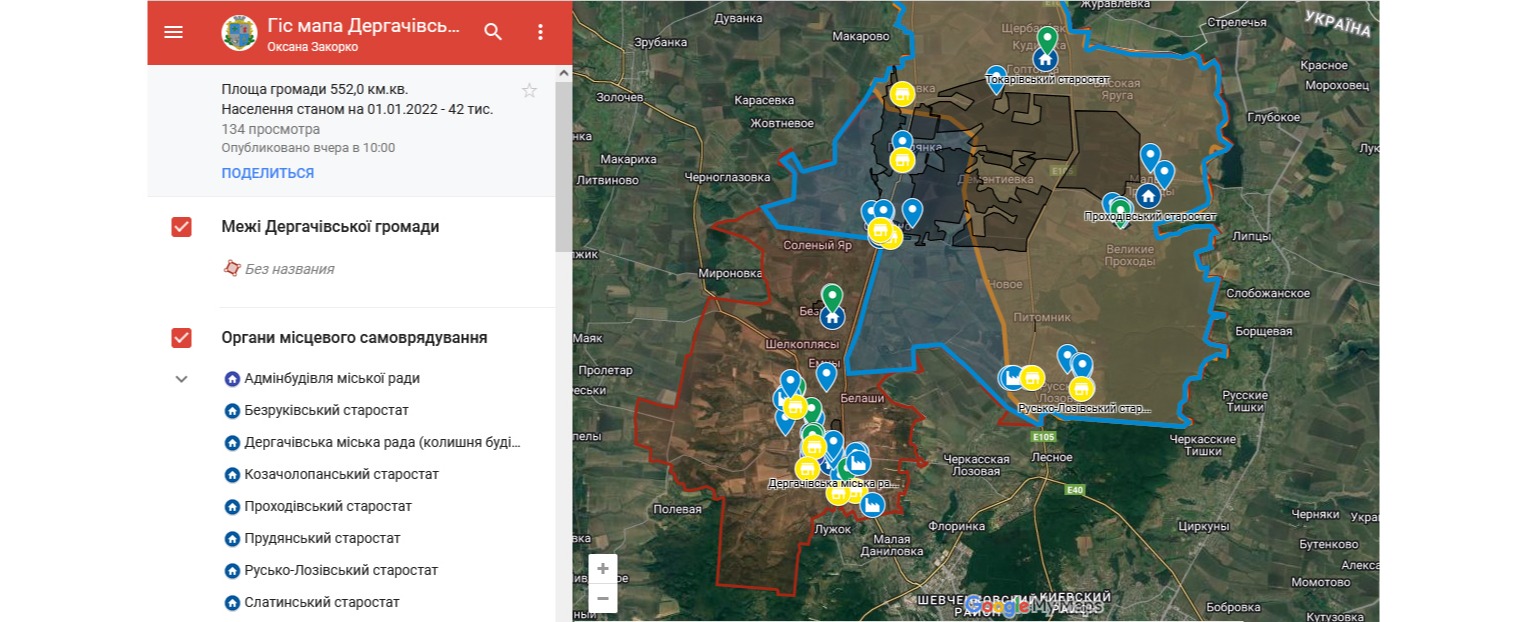This screenshot has width=1531, height=622.
Task: Open the three-dot more options menu
Action: click(540, 32)
